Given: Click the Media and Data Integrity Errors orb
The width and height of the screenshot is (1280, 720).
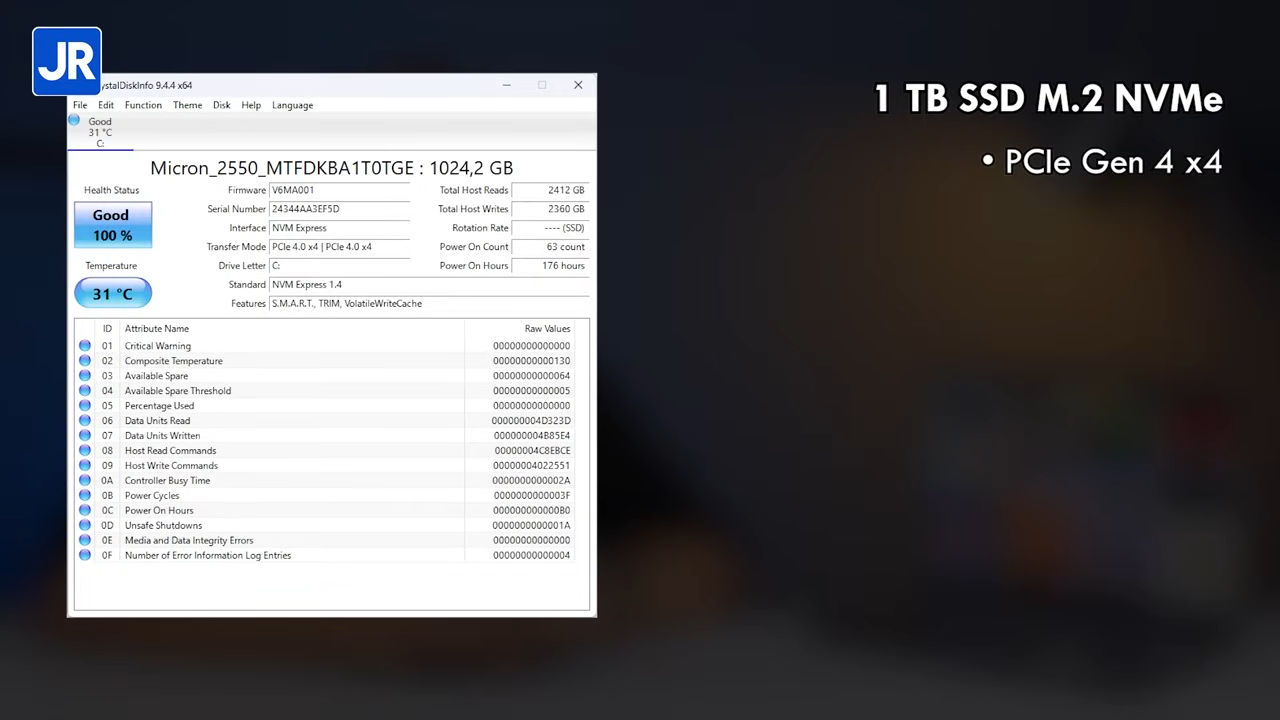Looking at the screenshot, I should click(85, 541).
